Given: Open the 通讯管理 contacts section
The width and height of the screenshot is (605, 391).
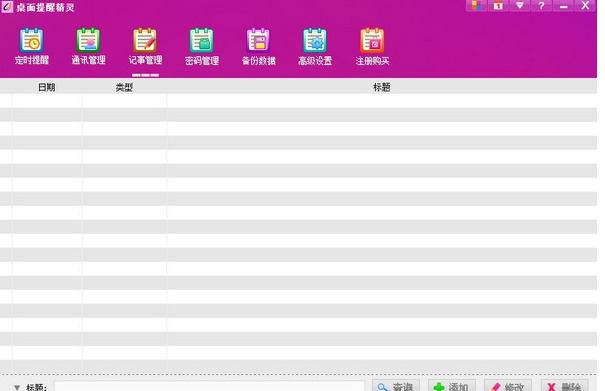Looking at the screenshot, I should click(x=88, y=47).
